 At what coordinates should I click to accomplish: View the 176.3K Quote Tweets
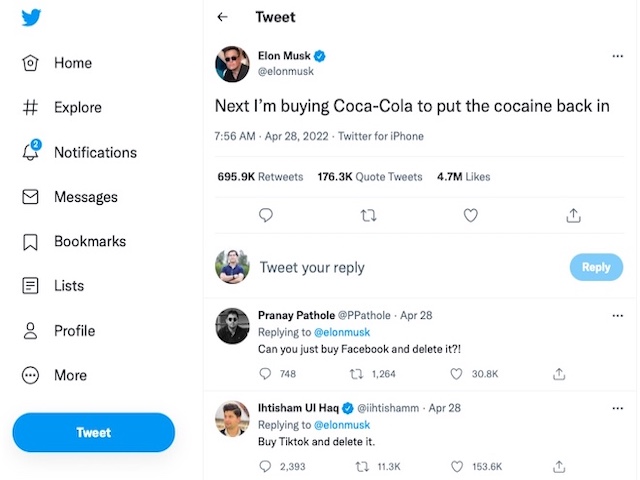coord(370,176)
